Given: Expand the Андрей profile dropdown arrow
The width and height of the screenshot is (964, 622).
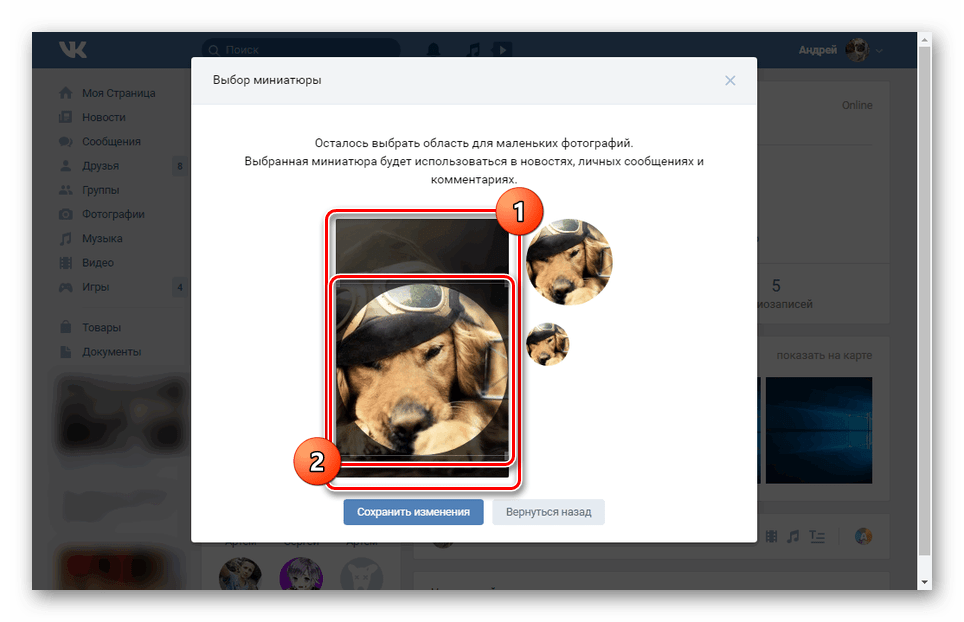Looking at the screenshot, I should point(880,50).
